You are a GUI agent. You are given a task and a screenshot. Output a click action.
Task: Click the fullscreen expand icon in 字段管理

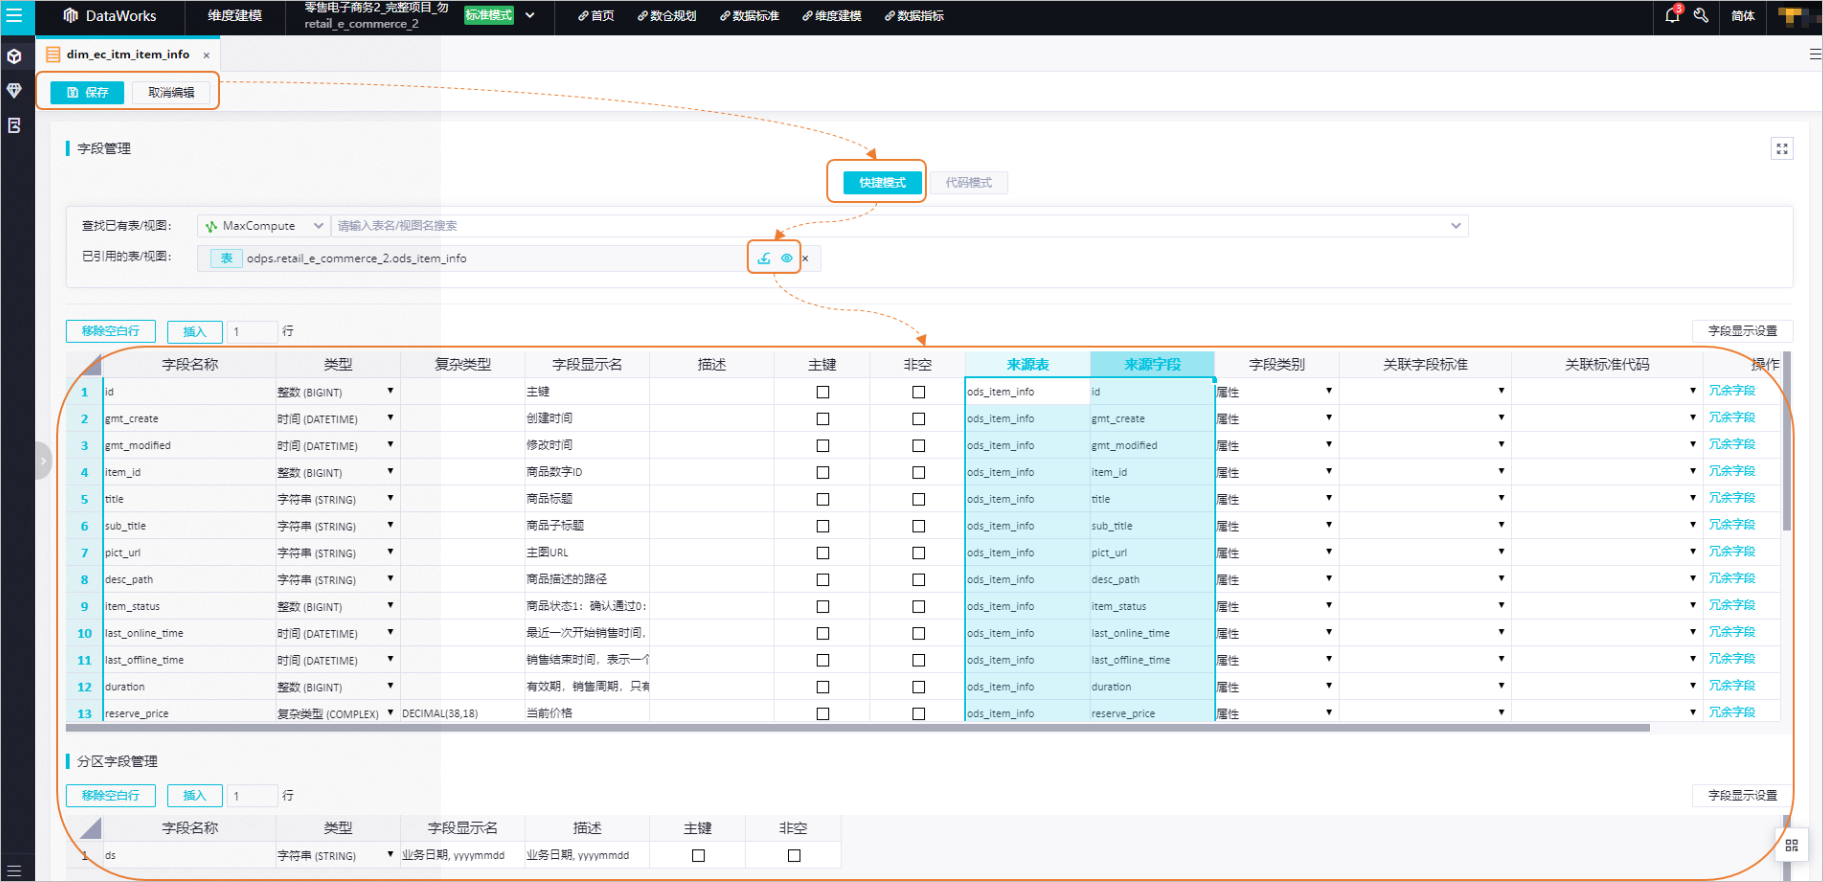click(1782, 149)
